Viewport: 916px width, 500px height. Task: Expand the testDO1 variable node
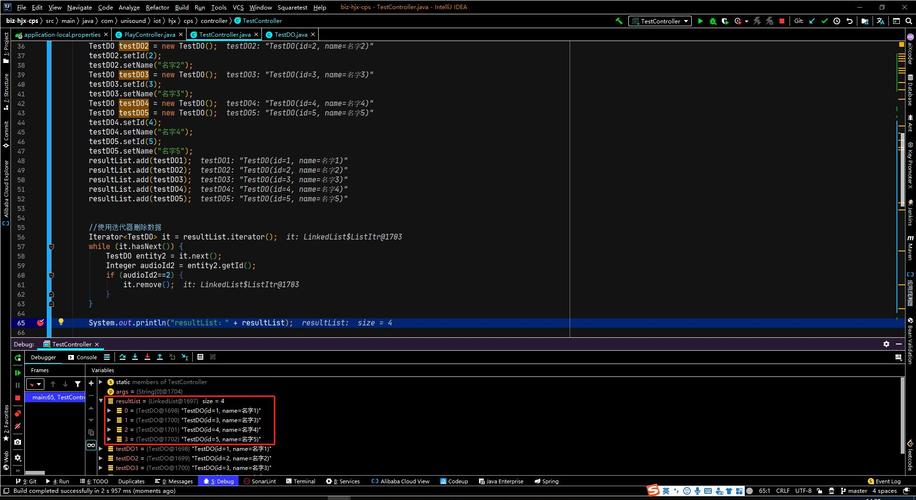(100, 449)
